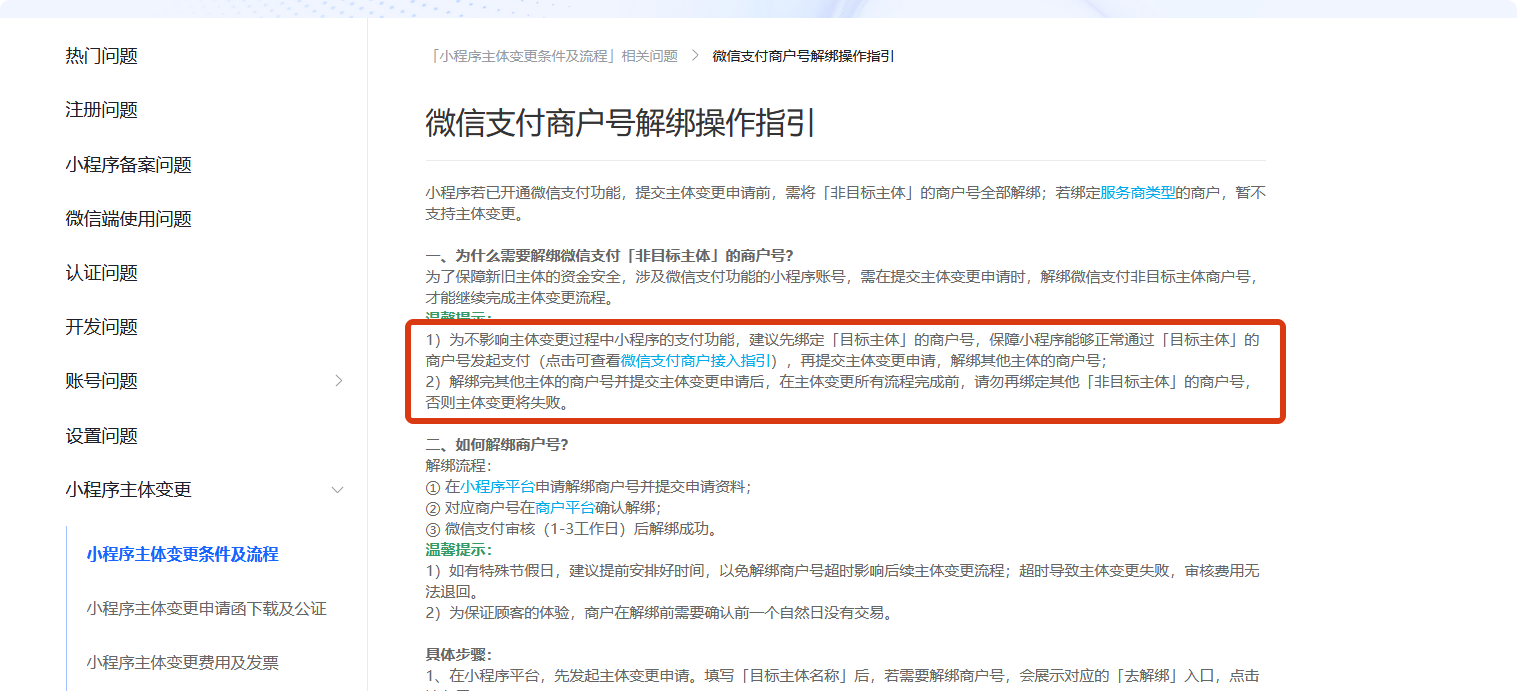Click the green 温馨提示 label above 如有特殊节假日

459,550
